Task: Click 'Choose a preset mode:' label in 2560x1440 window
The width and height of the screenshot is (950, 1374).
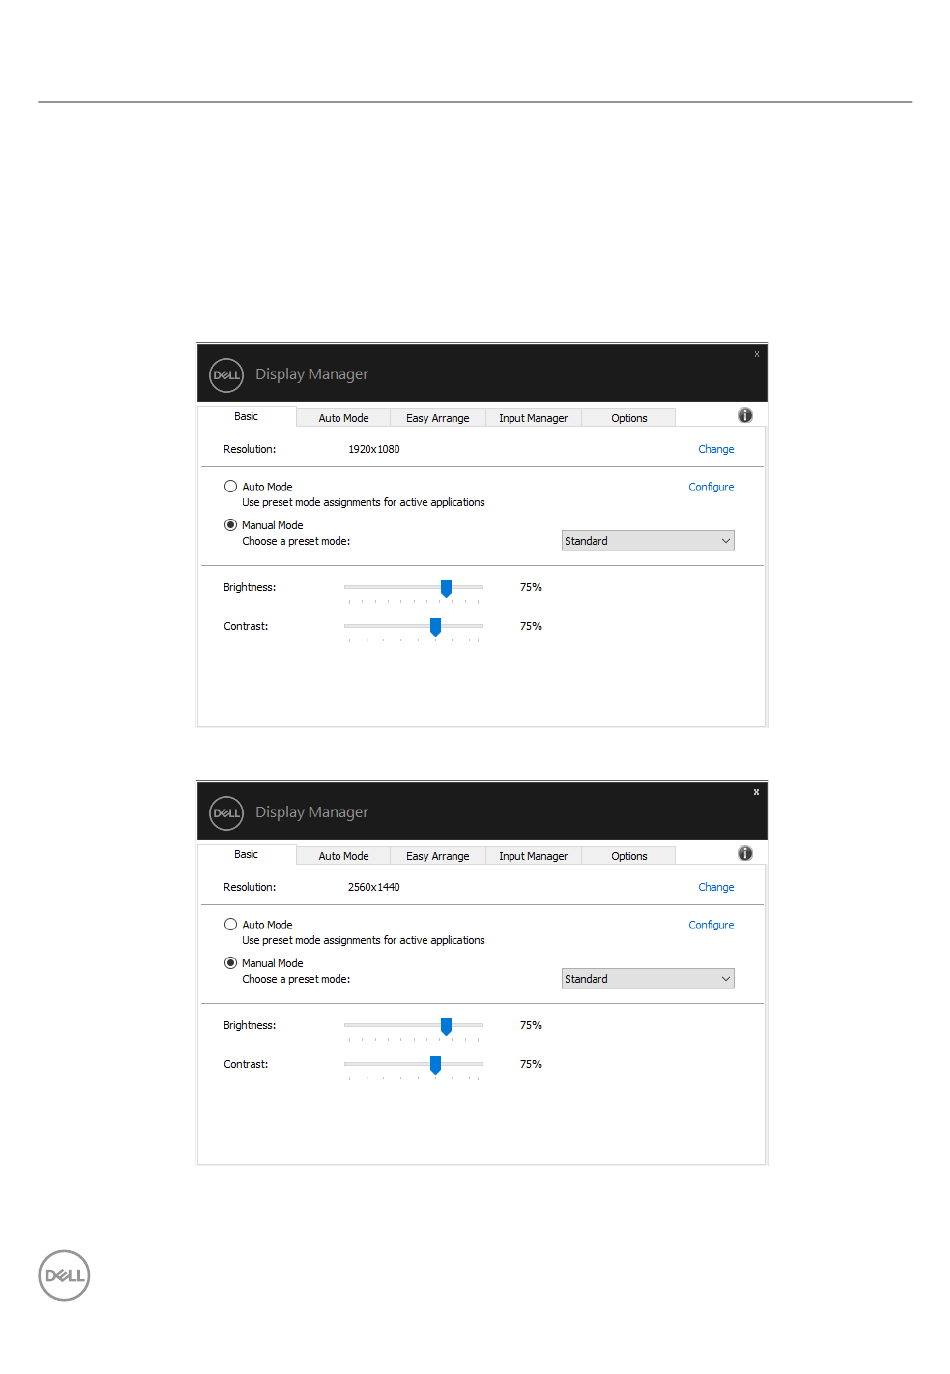Action: pyautogui.click(x=296, y=979)
